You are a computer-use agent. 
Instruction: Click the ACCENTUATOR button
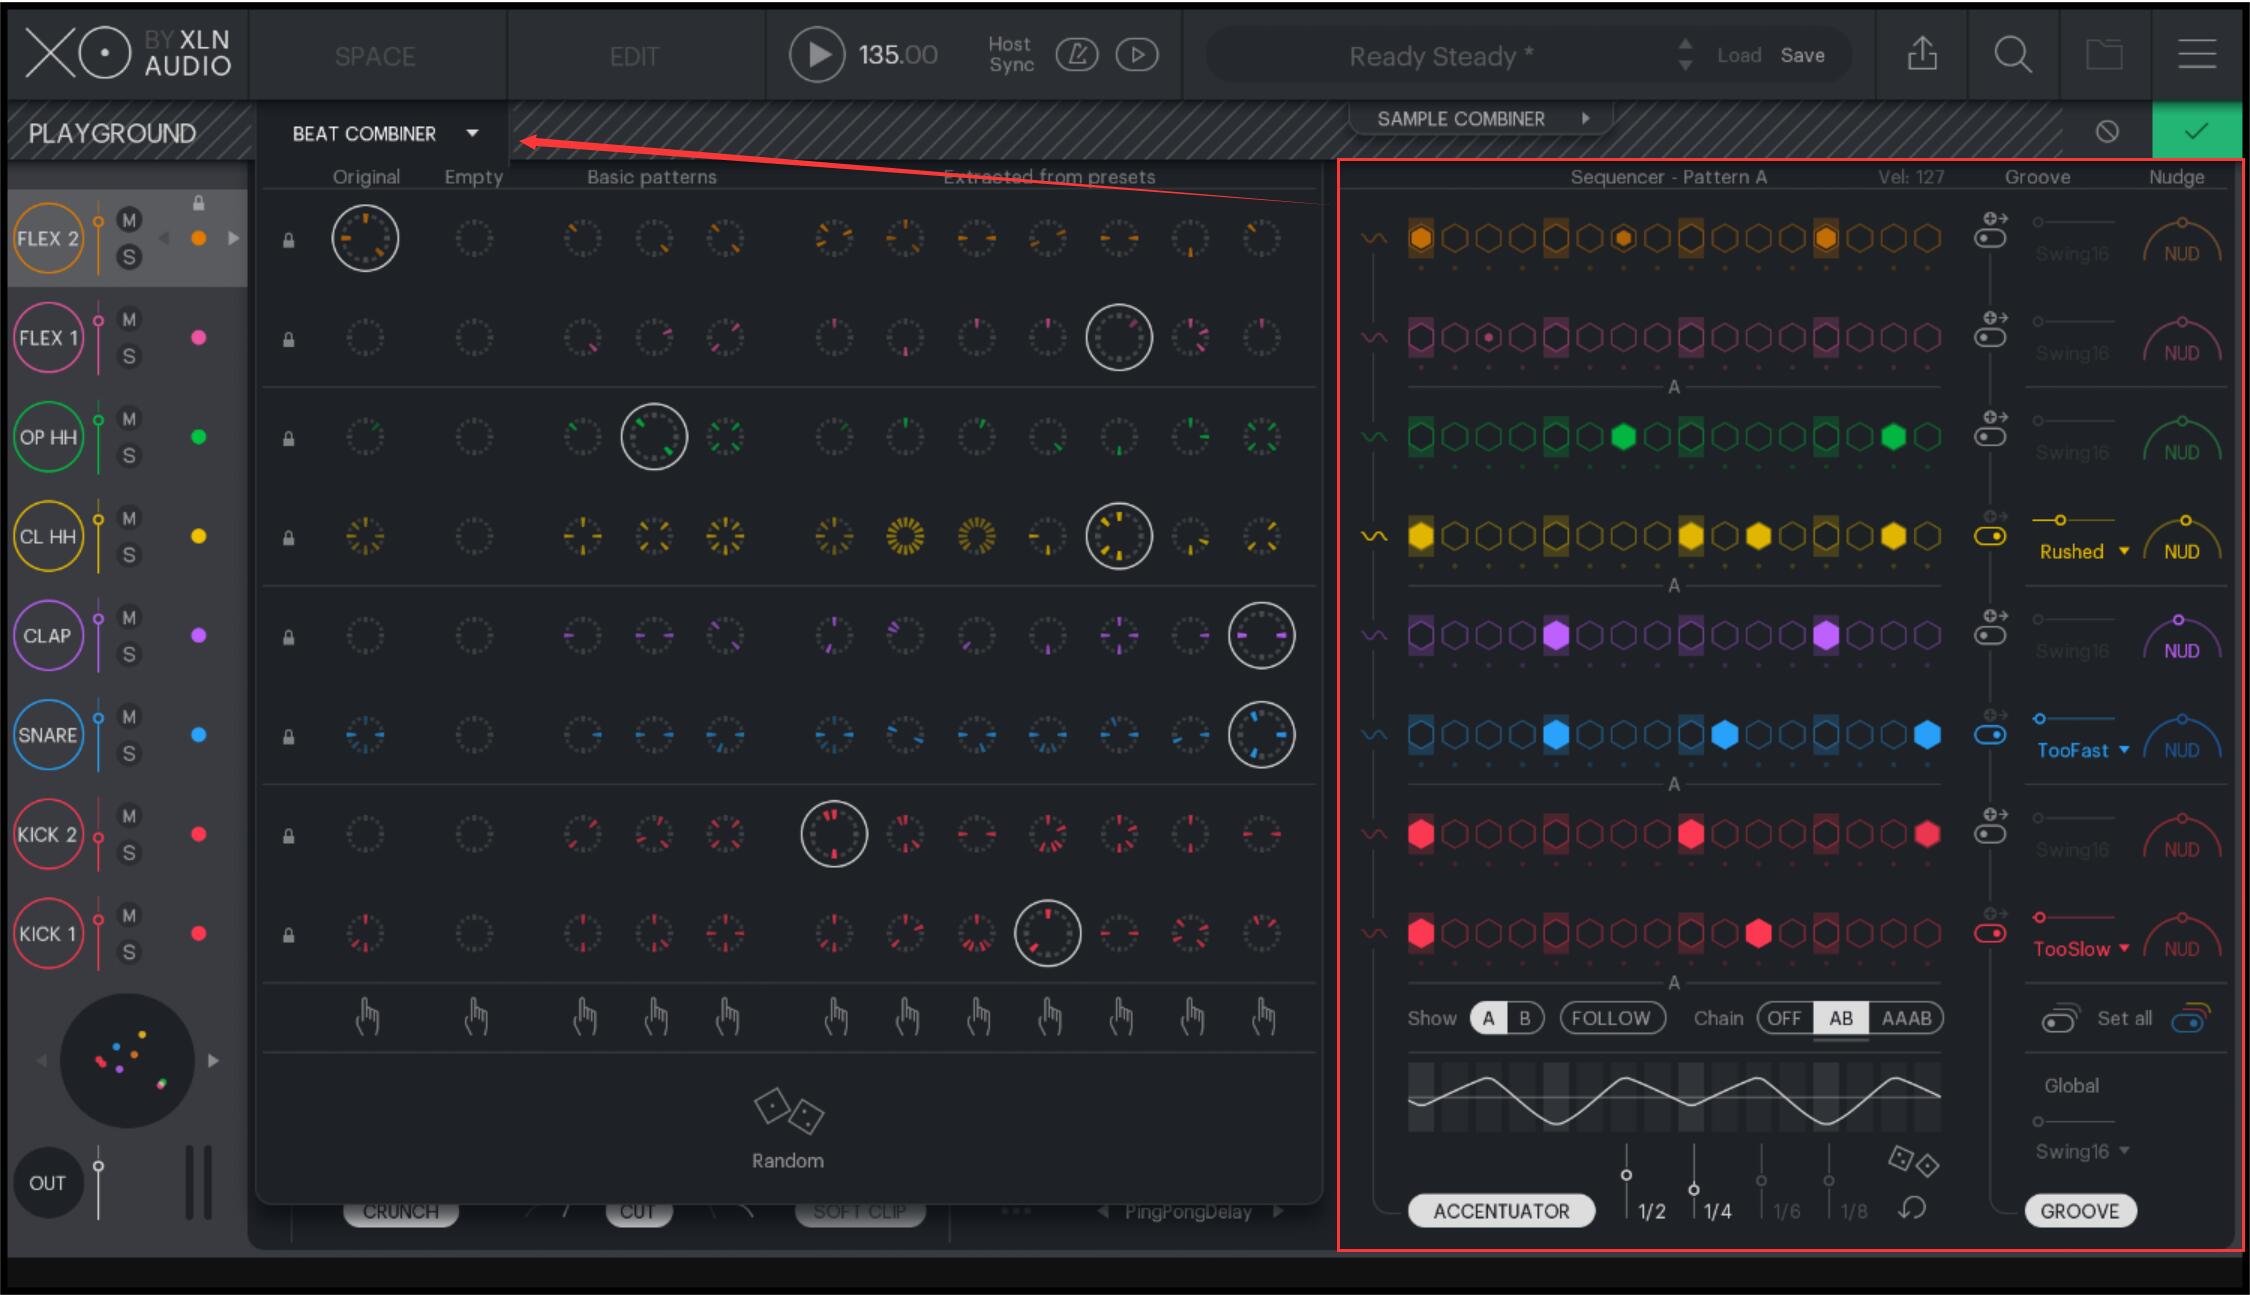1500,1211
